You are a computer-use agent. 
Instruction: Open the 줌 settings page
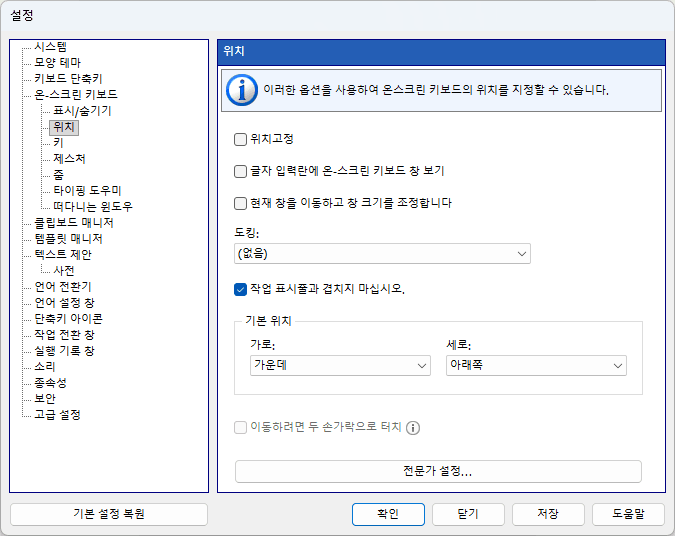pyautogui.click(x=59, y=174)
